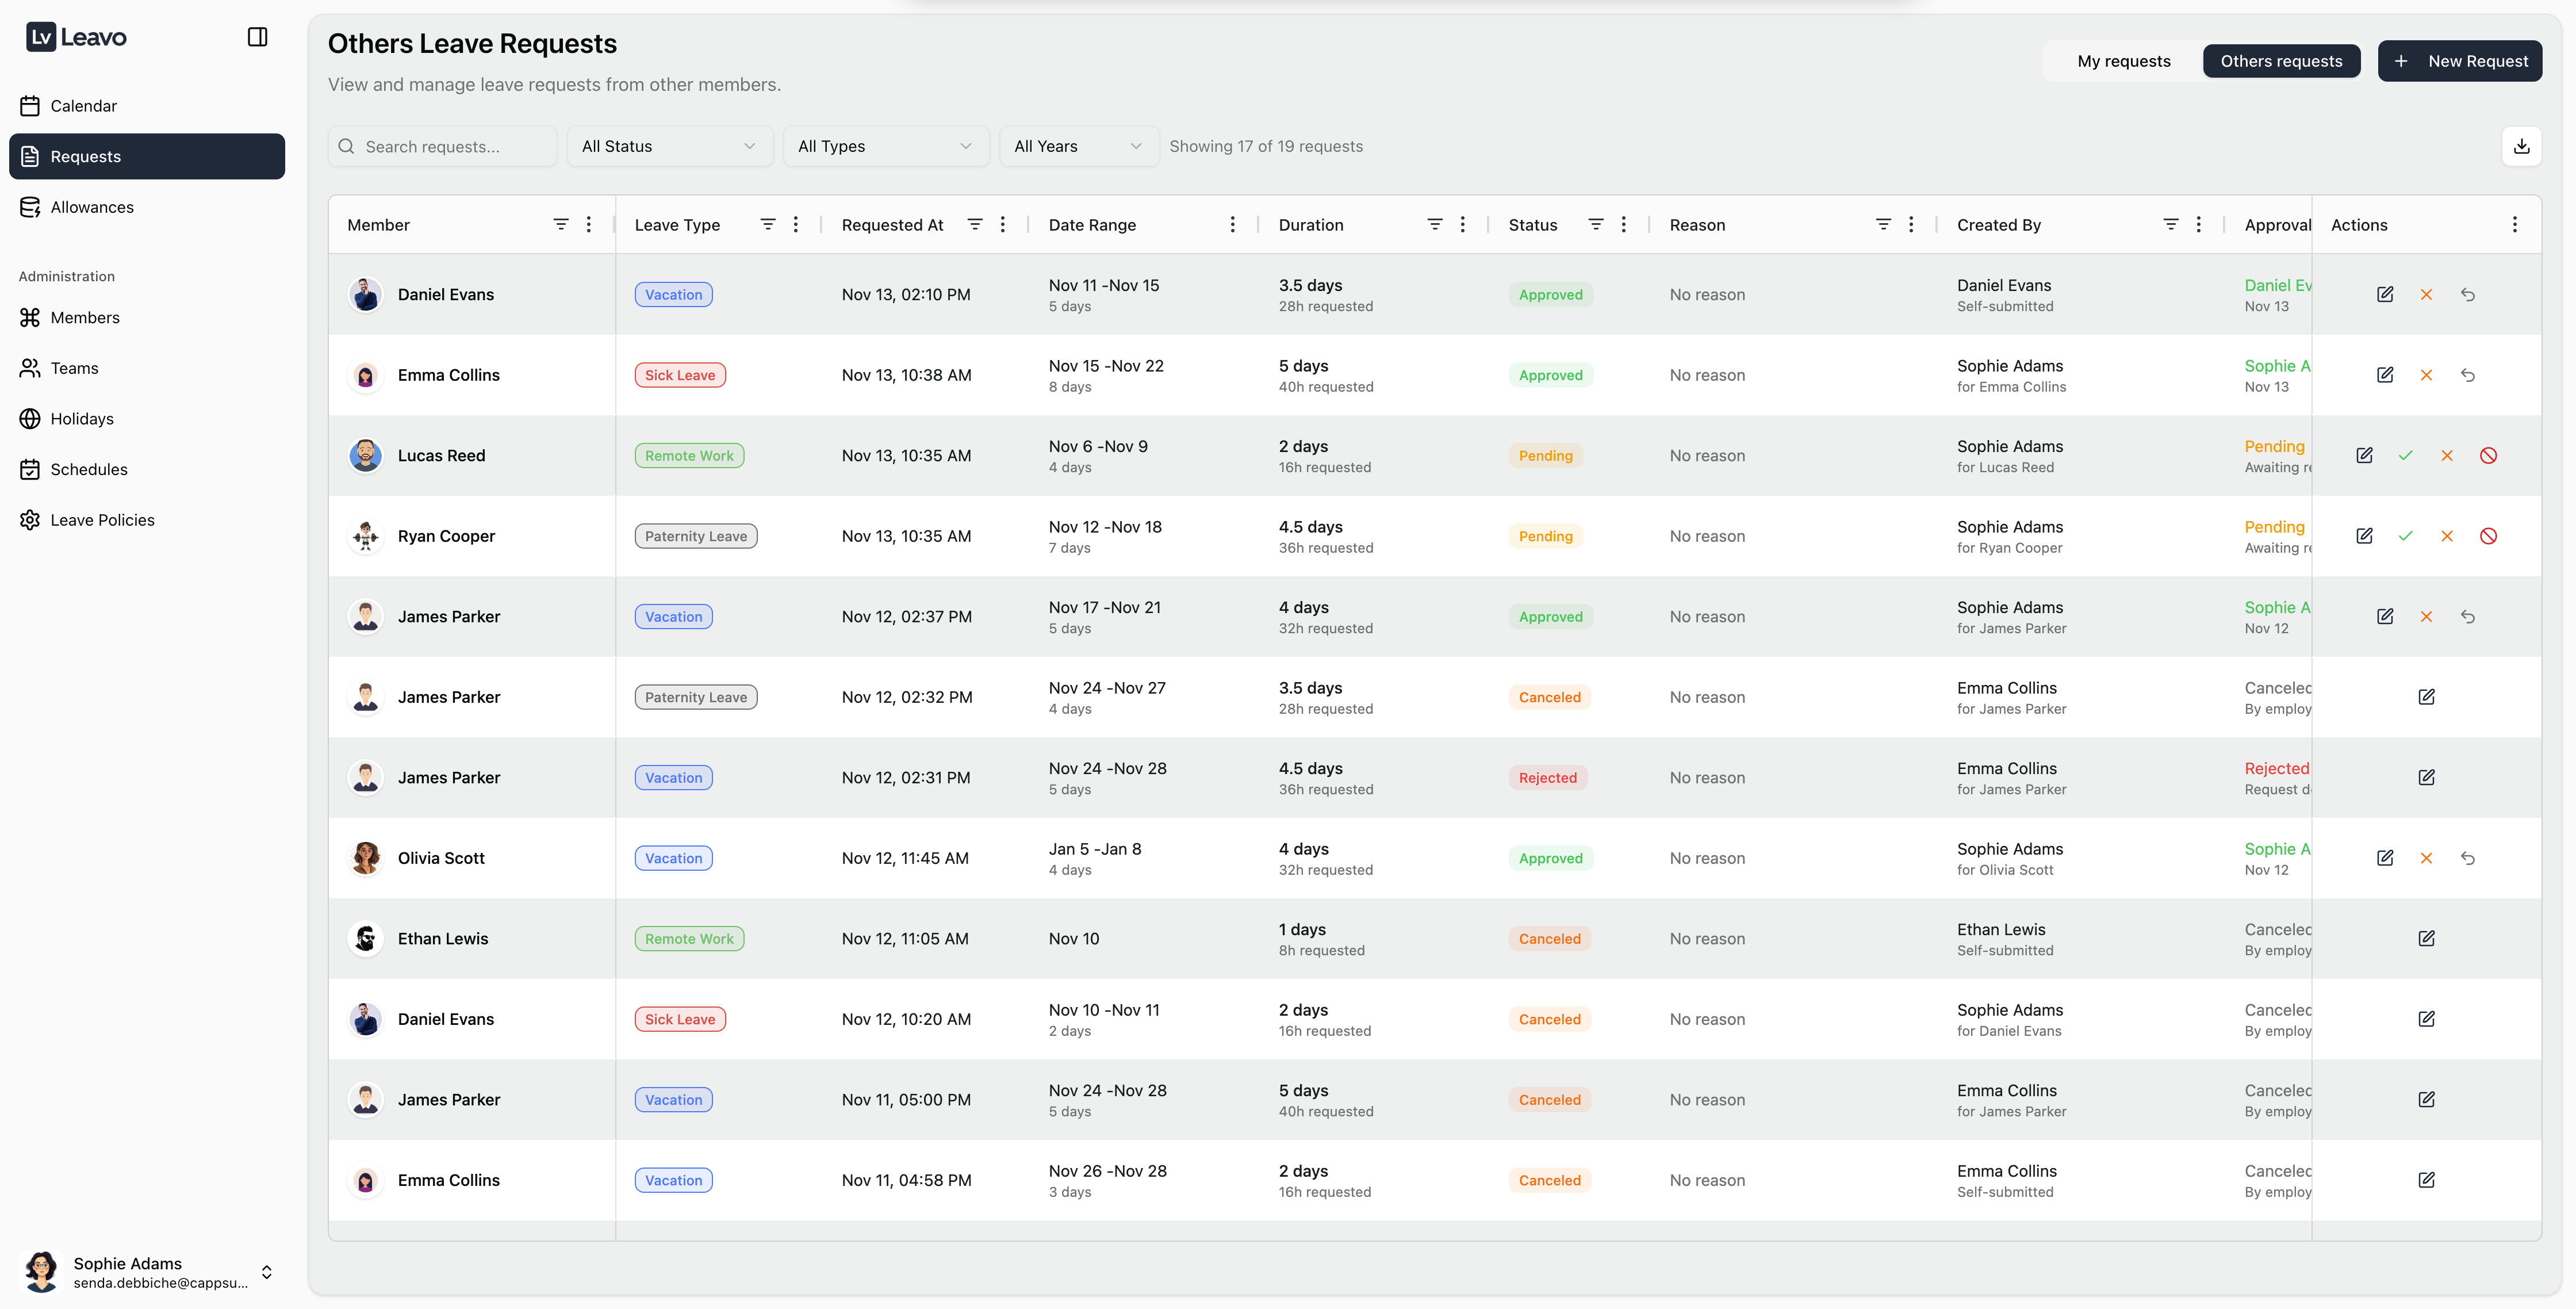Open the Date Range column options menu
The height and width of the screenshot is (1309, 2576).
coord(1232,224)
